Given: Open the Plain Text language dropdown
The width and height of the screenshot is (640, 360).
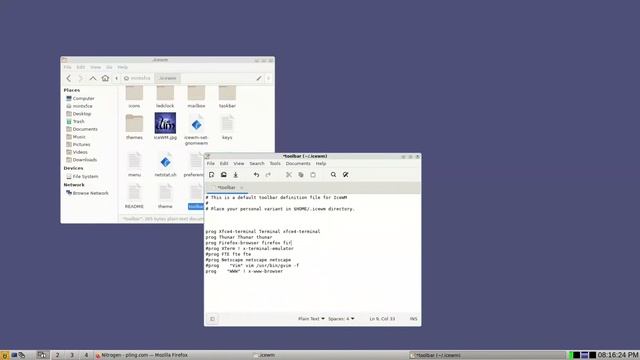Looking at the screenshot, I should [x=311, y=319].
